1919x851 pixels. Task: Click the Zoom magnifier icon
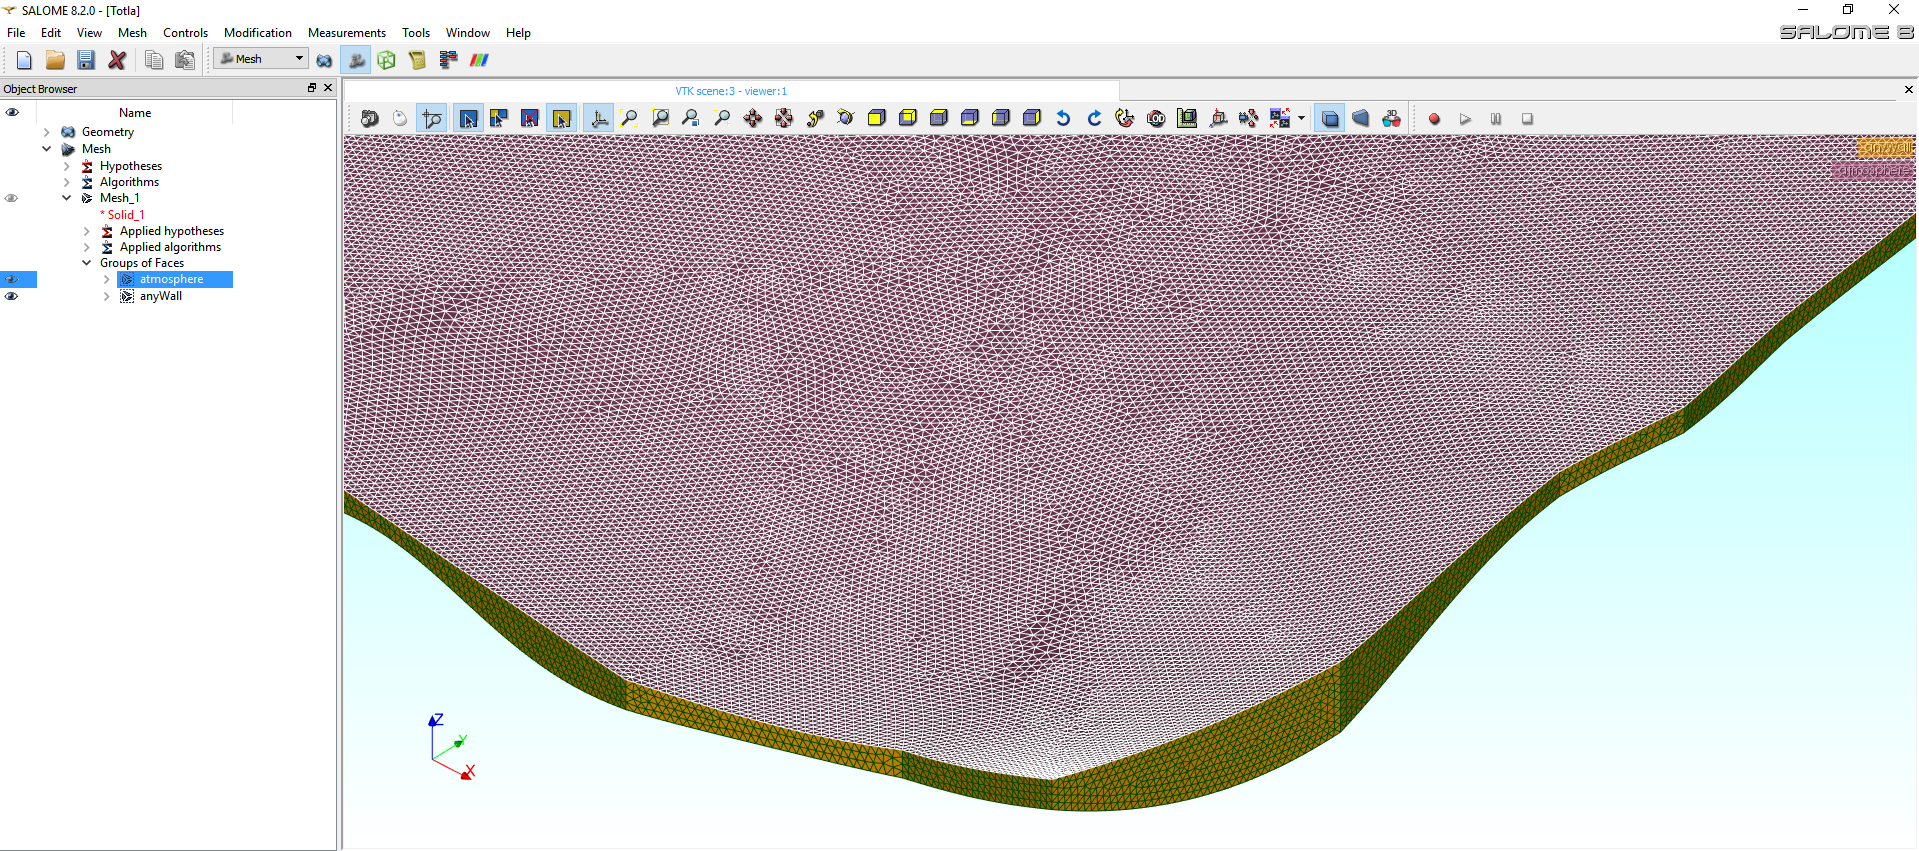722,118
